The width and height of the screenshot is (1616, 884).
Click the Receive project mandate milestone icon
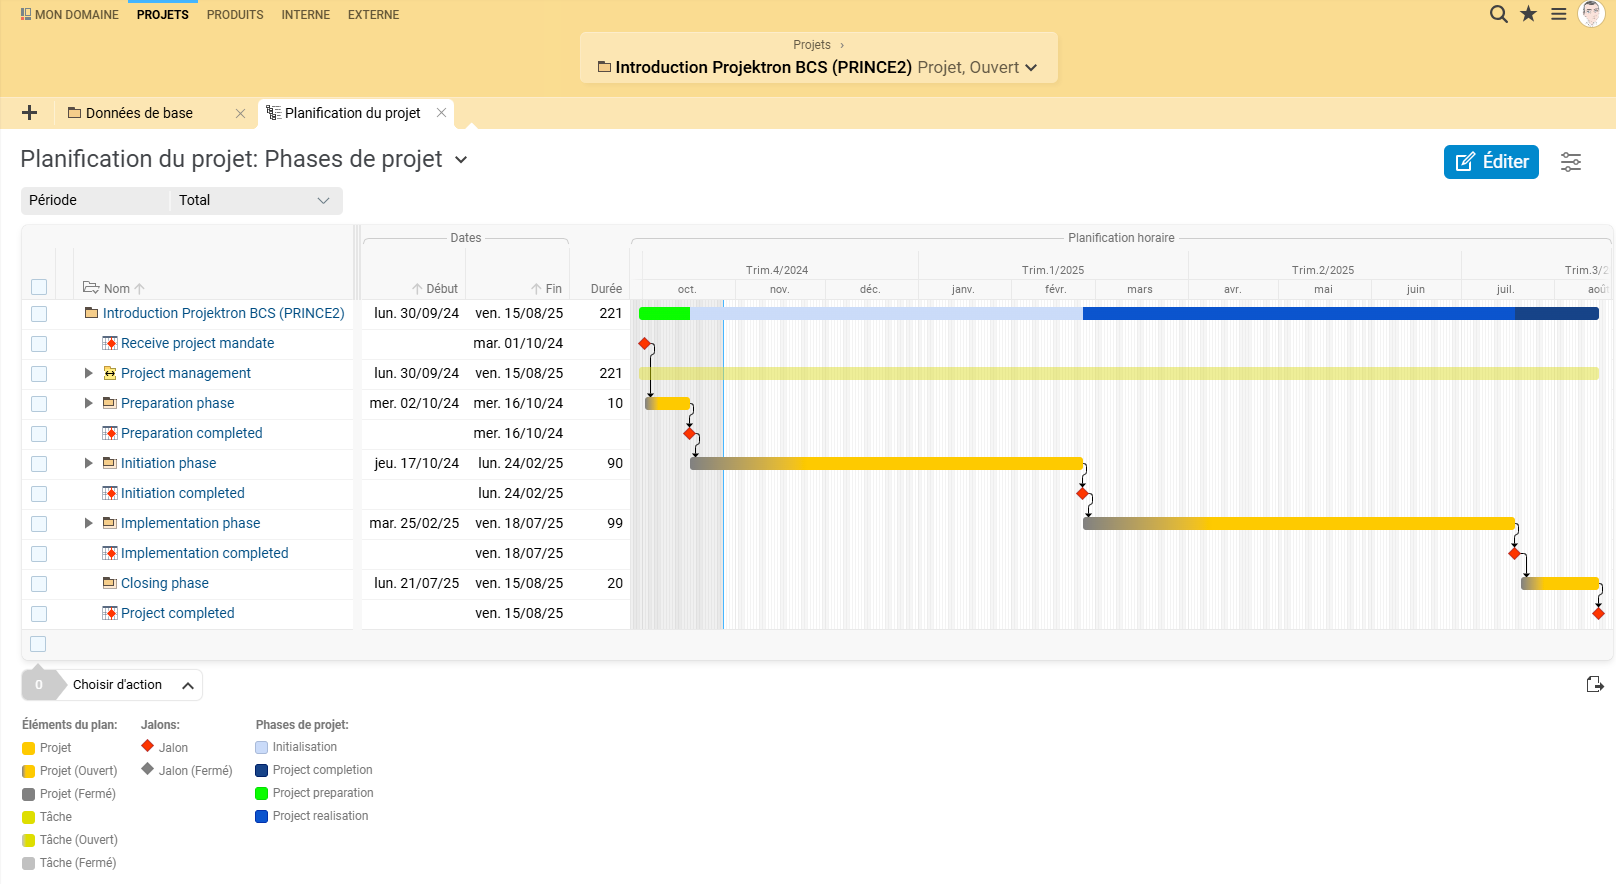[x=110, y=343]
